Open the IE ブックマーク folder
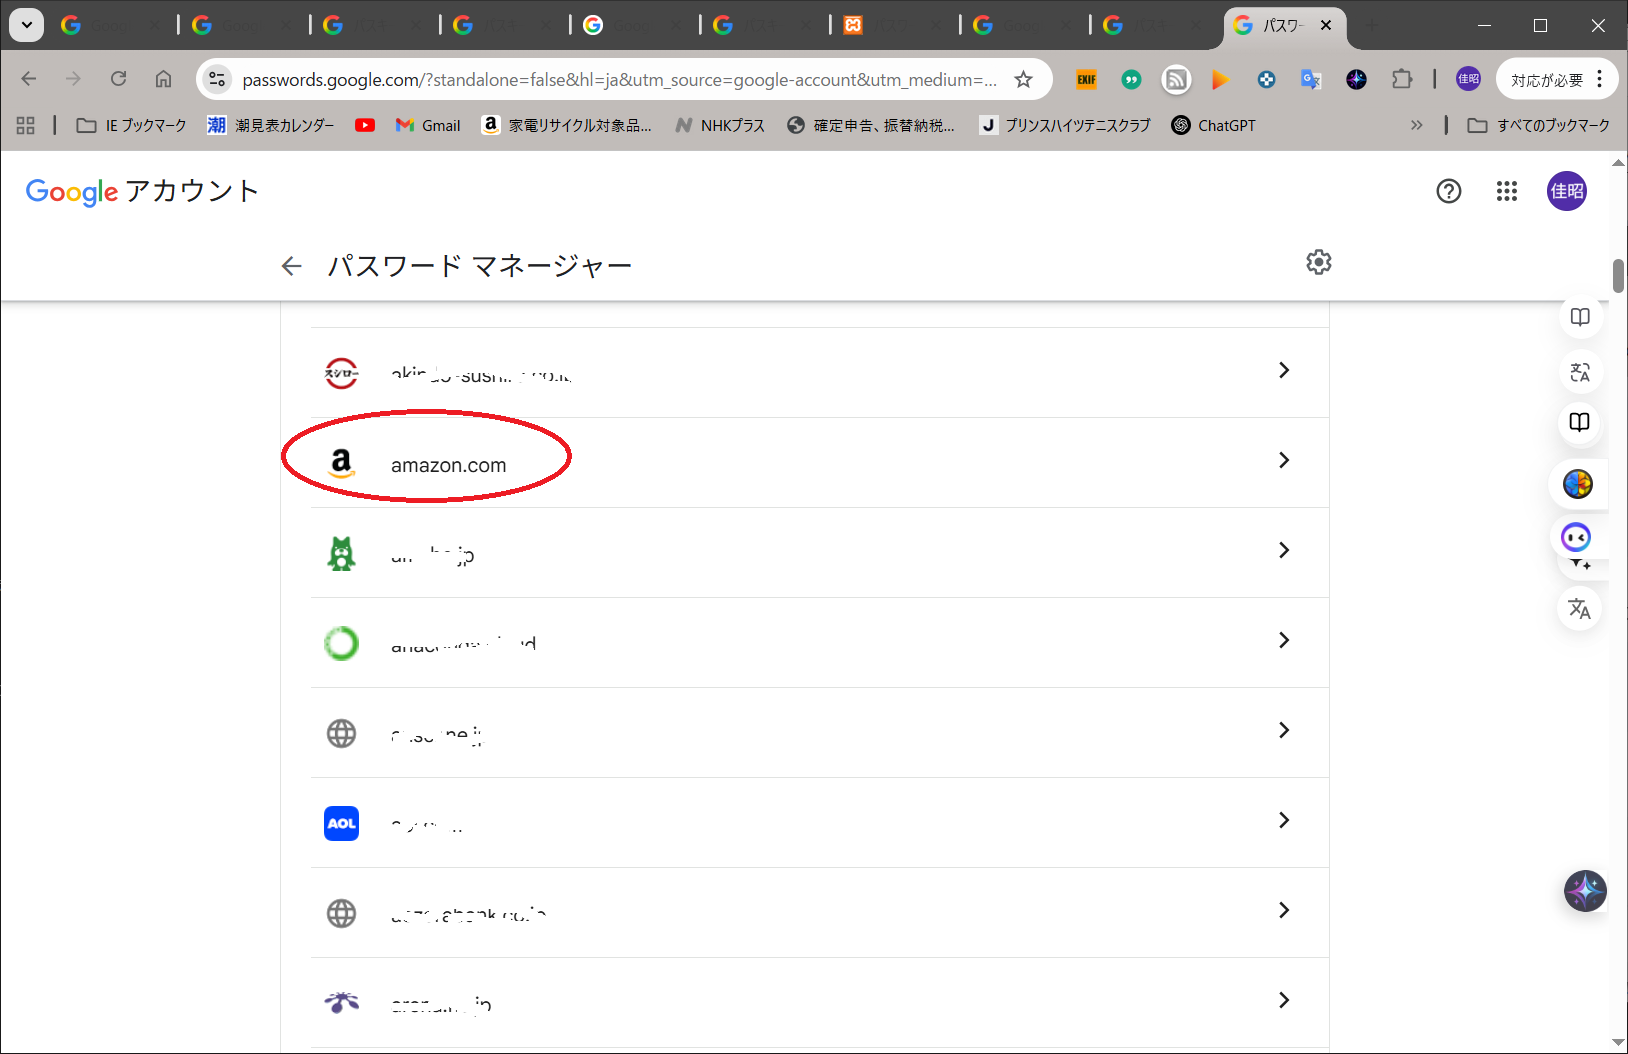 coord(132,125)
